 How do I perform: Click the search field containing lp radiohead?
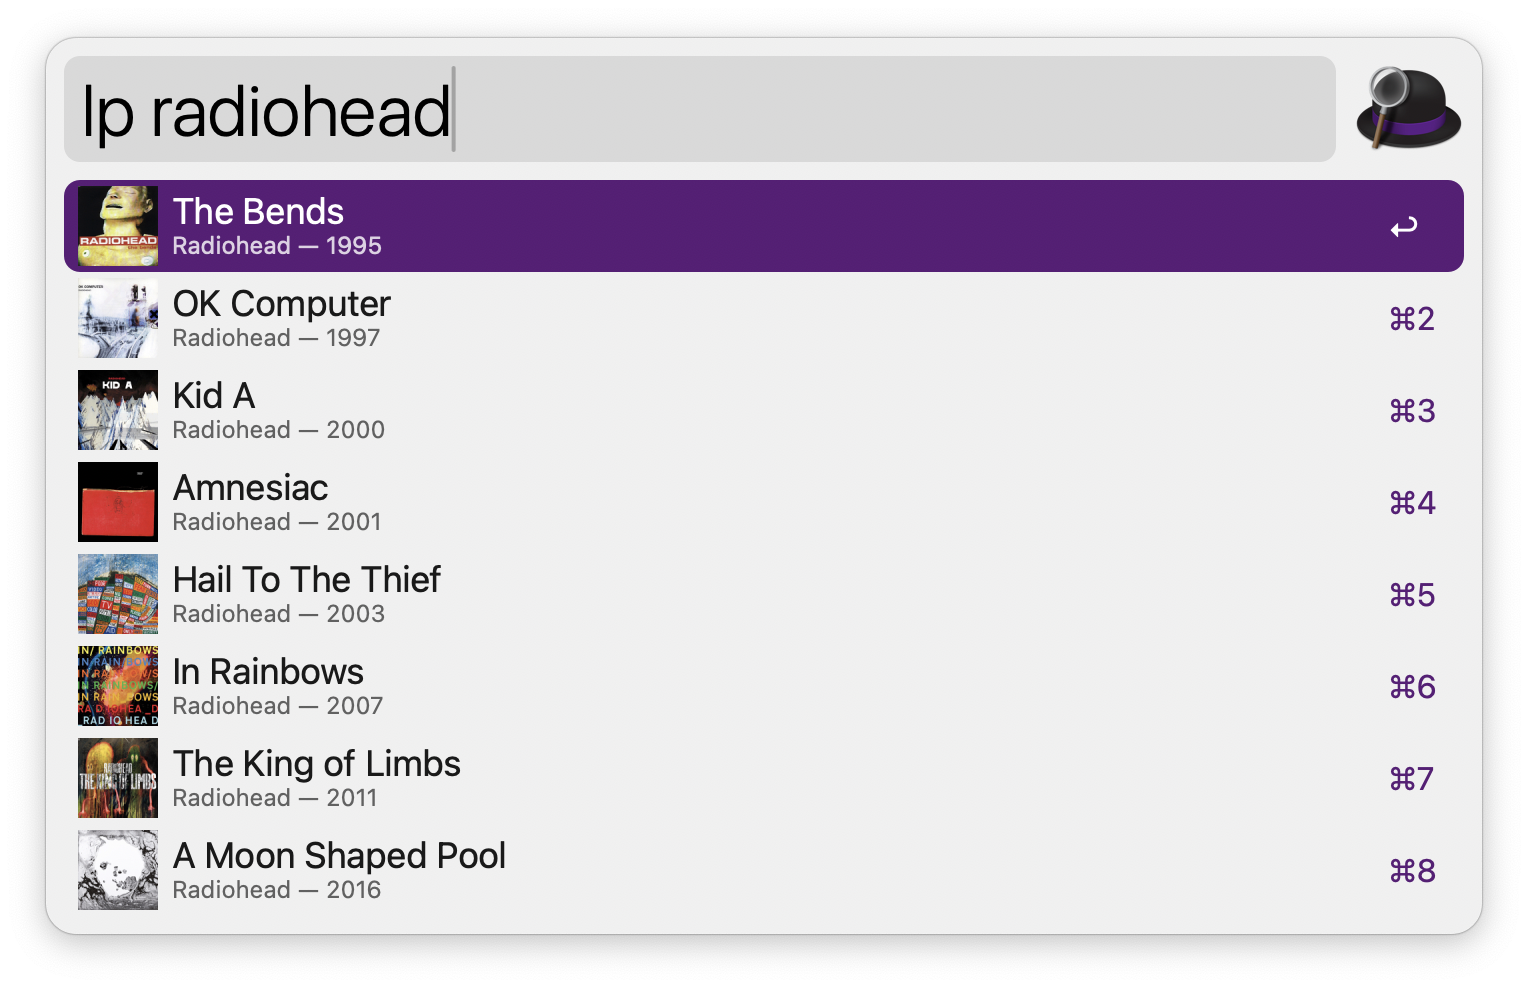click(700, 110)
